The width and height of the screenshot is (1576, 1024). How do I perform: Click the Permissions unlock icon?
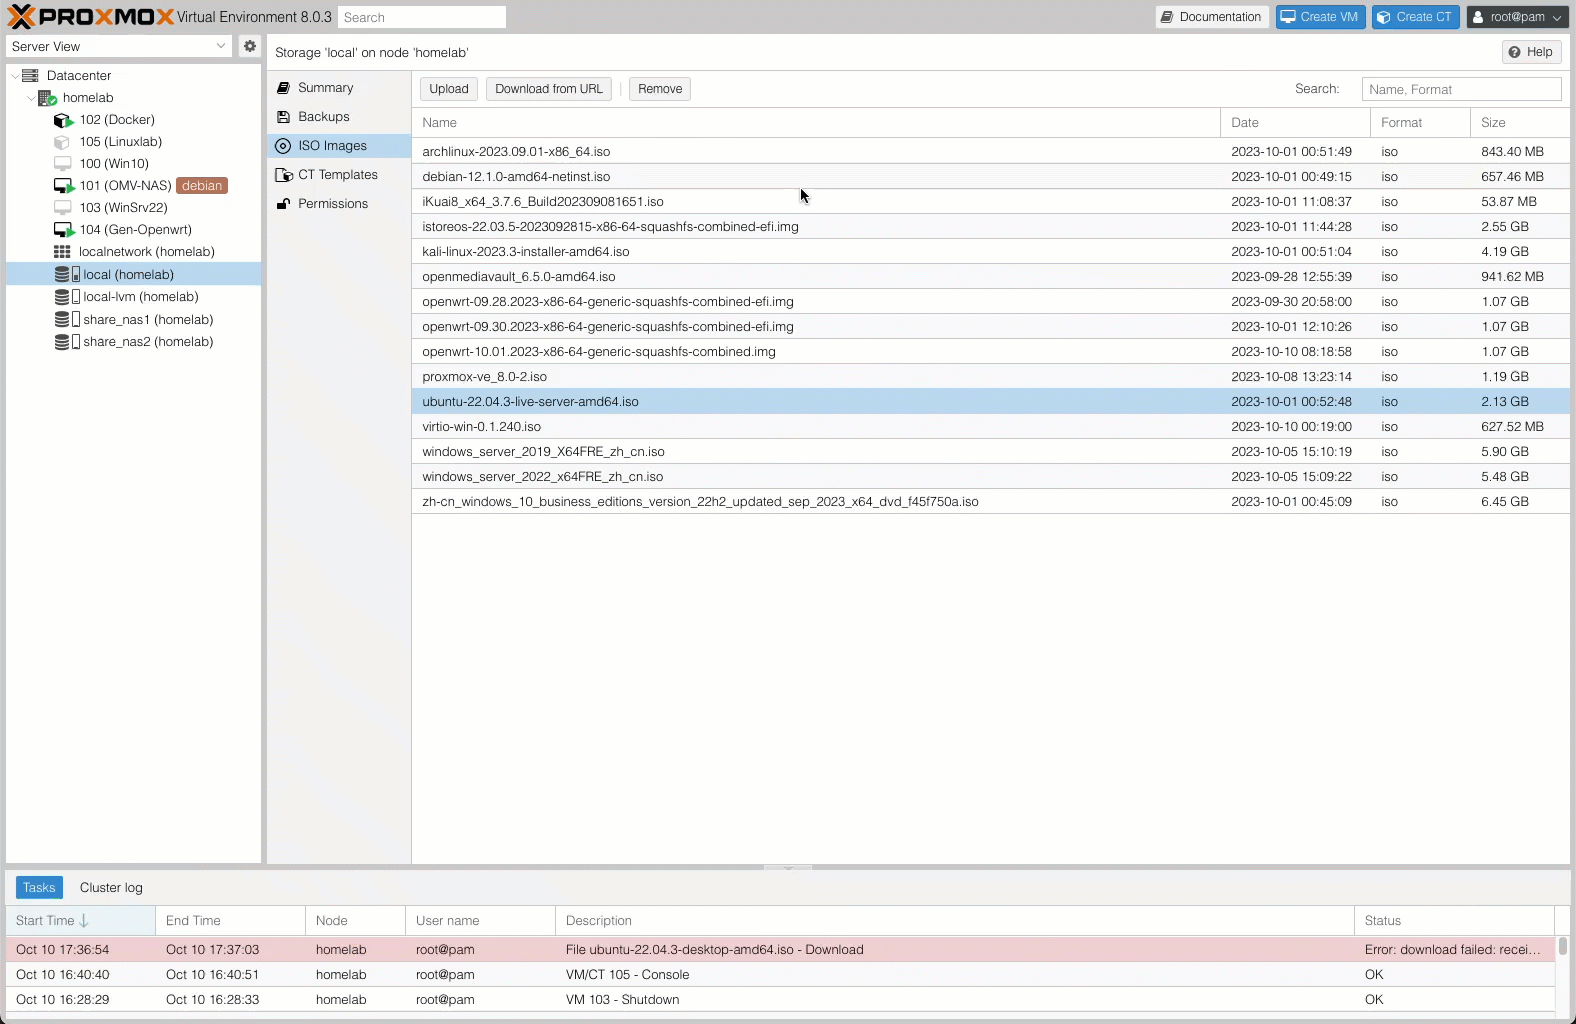coord(283,204)
